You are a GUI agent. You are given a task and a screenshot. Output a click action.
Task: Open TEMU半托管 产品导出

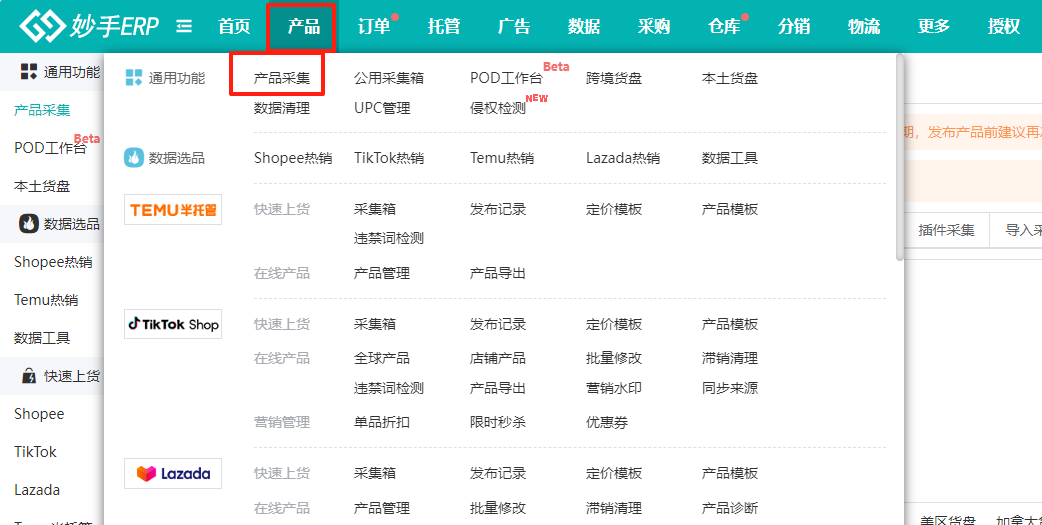click(498, 273)
